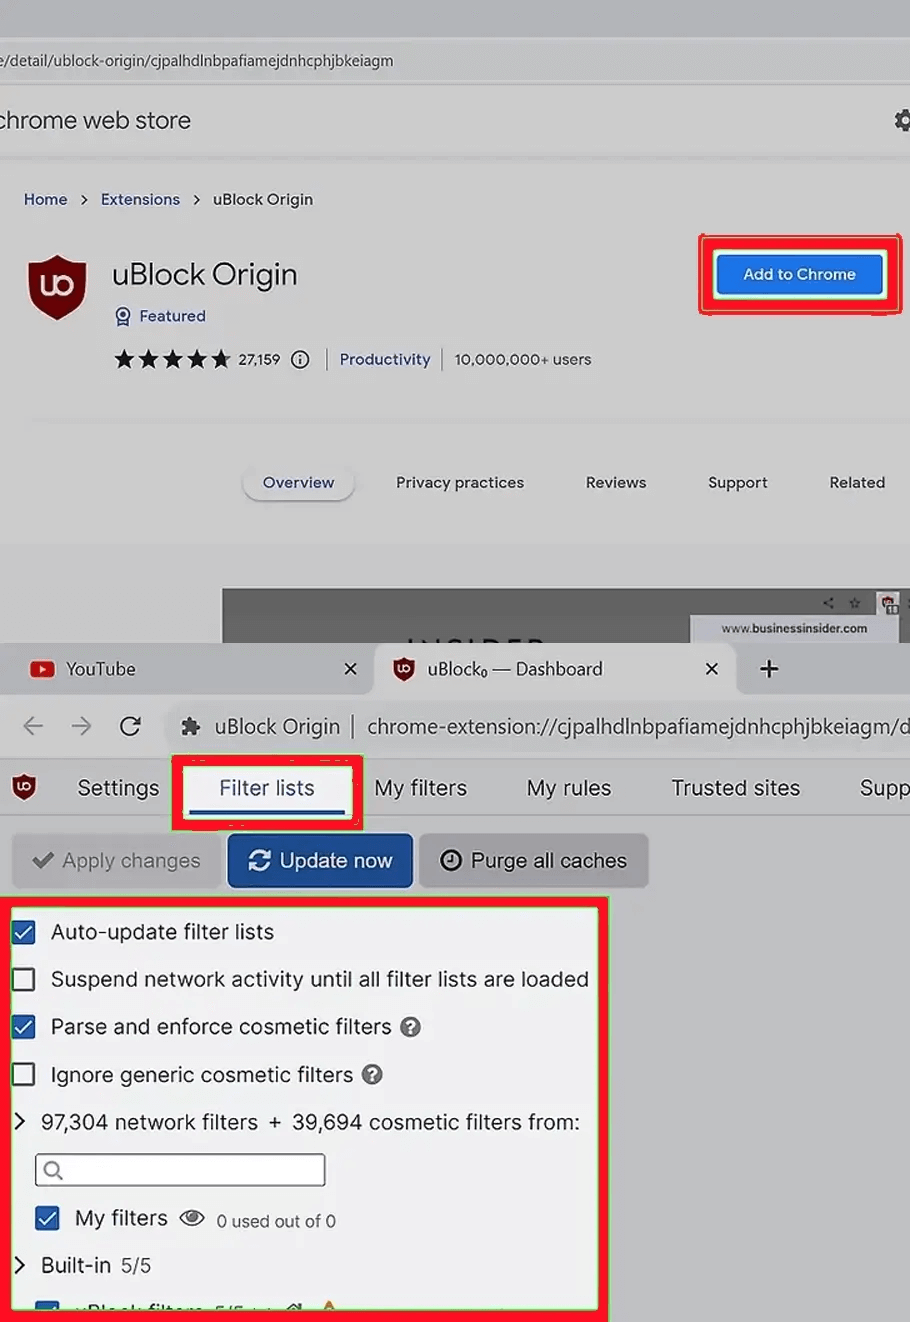Open the Related tab

point(857,483)
